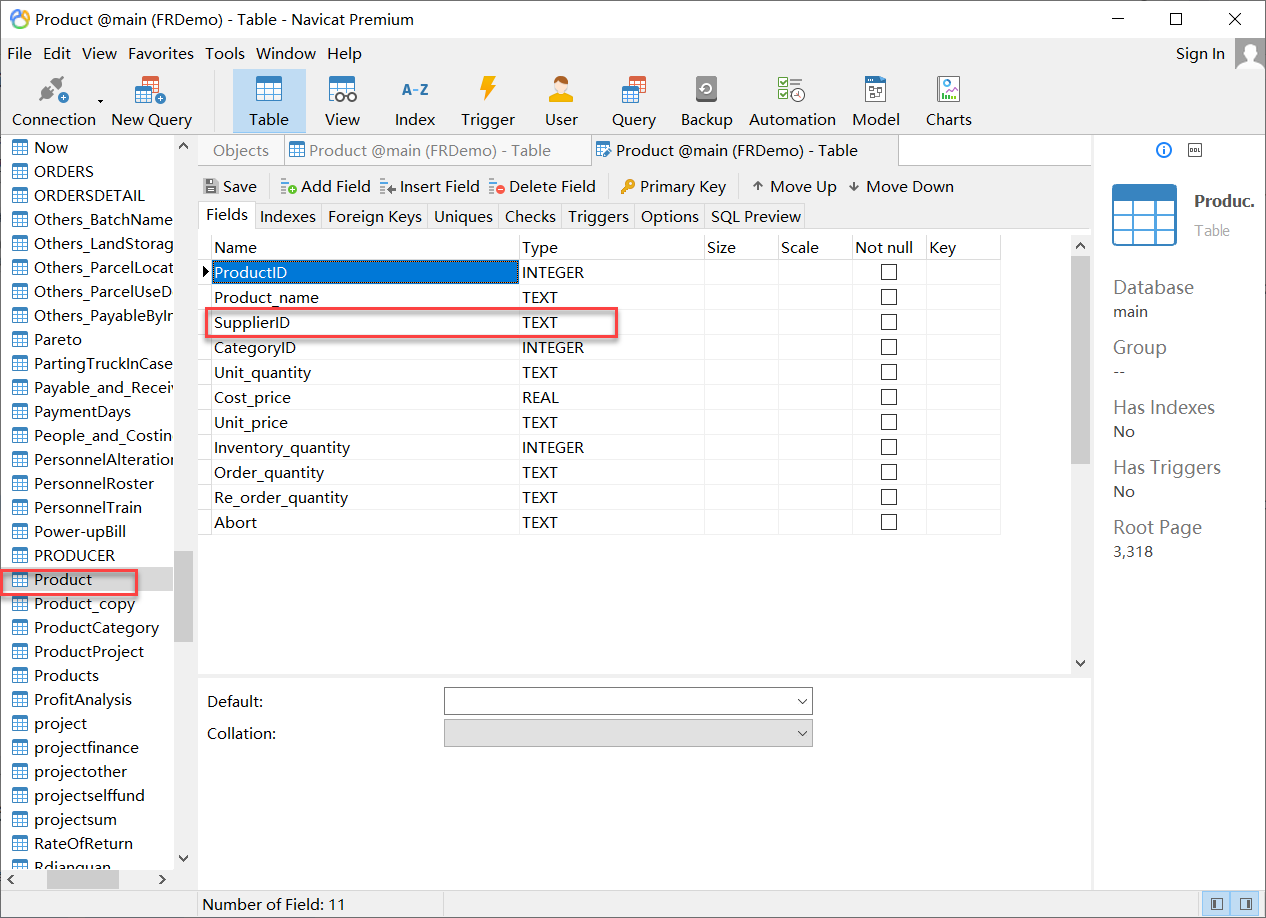Select the PRODUCER table in sidebar
The width and height of the screenshot is (1266, 918).
74,555
